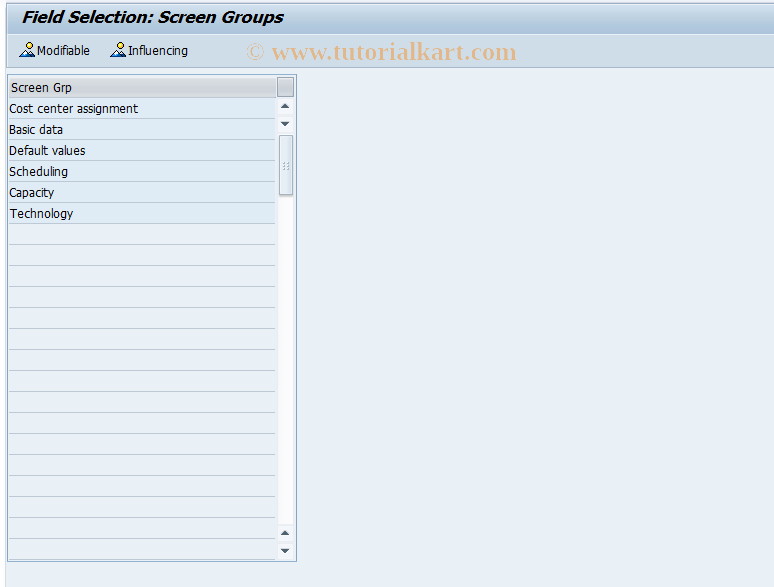This screenshot has width=774, height=587.
Task: Select the Scheduling screen group
Action: tap(142, 172)
